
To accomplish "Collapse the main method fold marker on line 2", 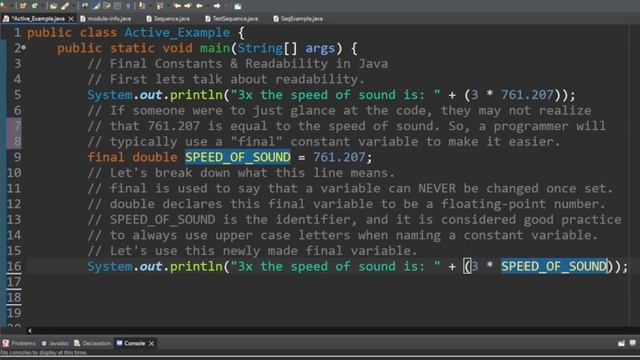I will tap(24, 48).
